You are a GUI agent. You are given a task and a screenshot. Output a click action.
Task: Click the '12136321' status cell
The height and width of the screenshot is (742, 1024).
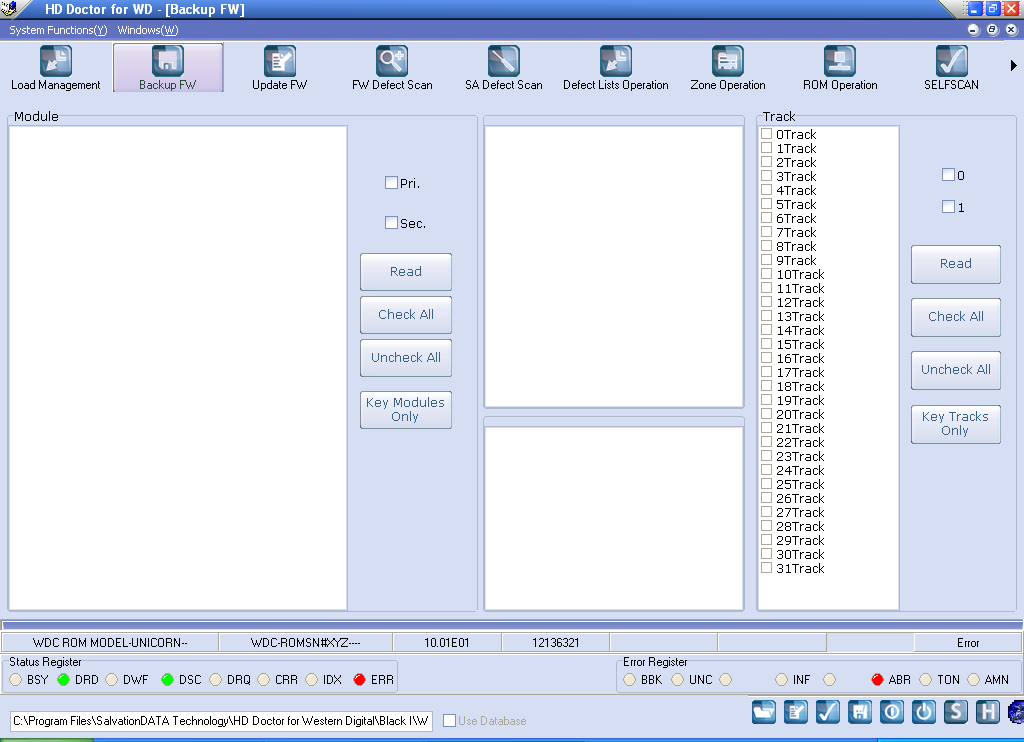[x=556, y=643]
